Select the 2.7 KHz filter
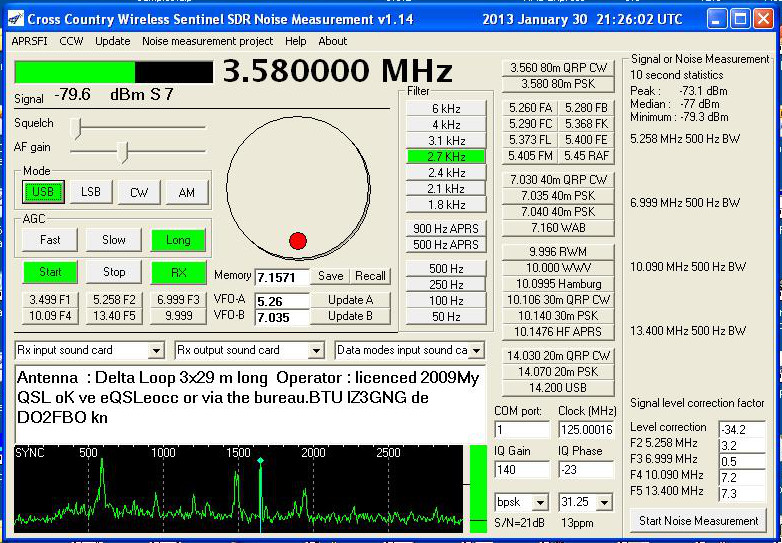782x543 pixels. (x=446, y=157)
